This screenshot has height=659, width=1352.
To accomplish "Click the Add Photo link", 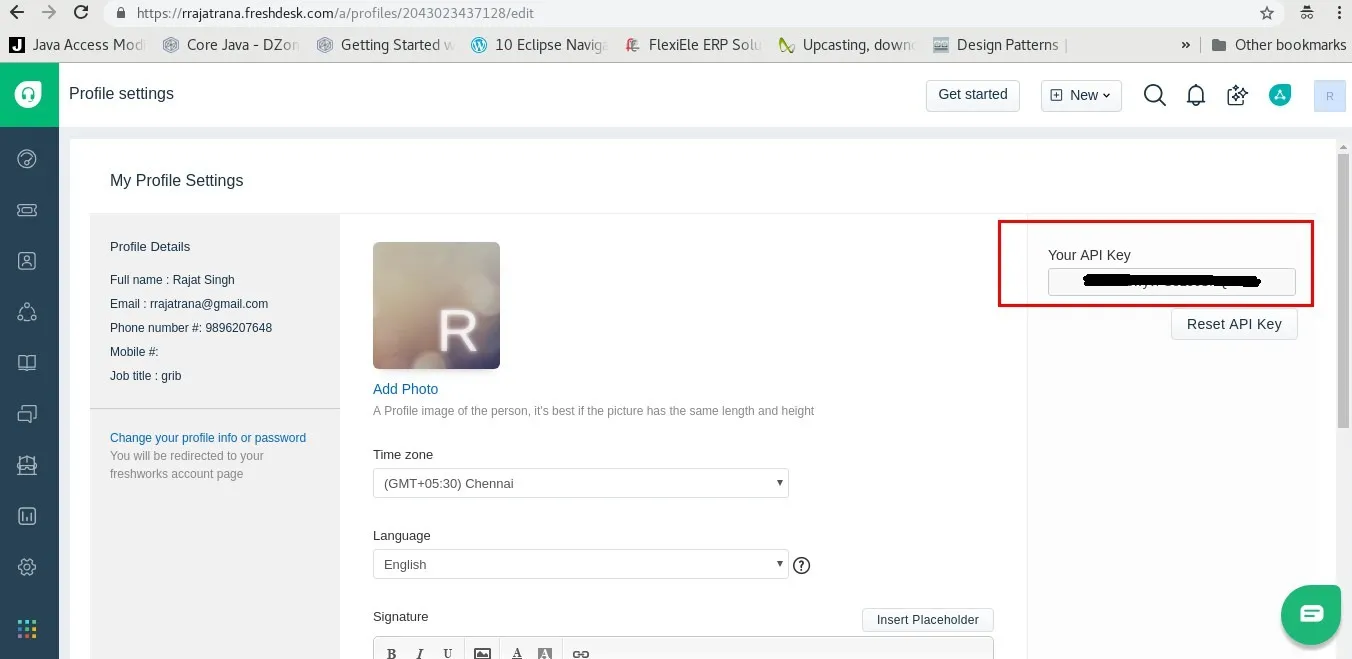I will click(405, 389).
